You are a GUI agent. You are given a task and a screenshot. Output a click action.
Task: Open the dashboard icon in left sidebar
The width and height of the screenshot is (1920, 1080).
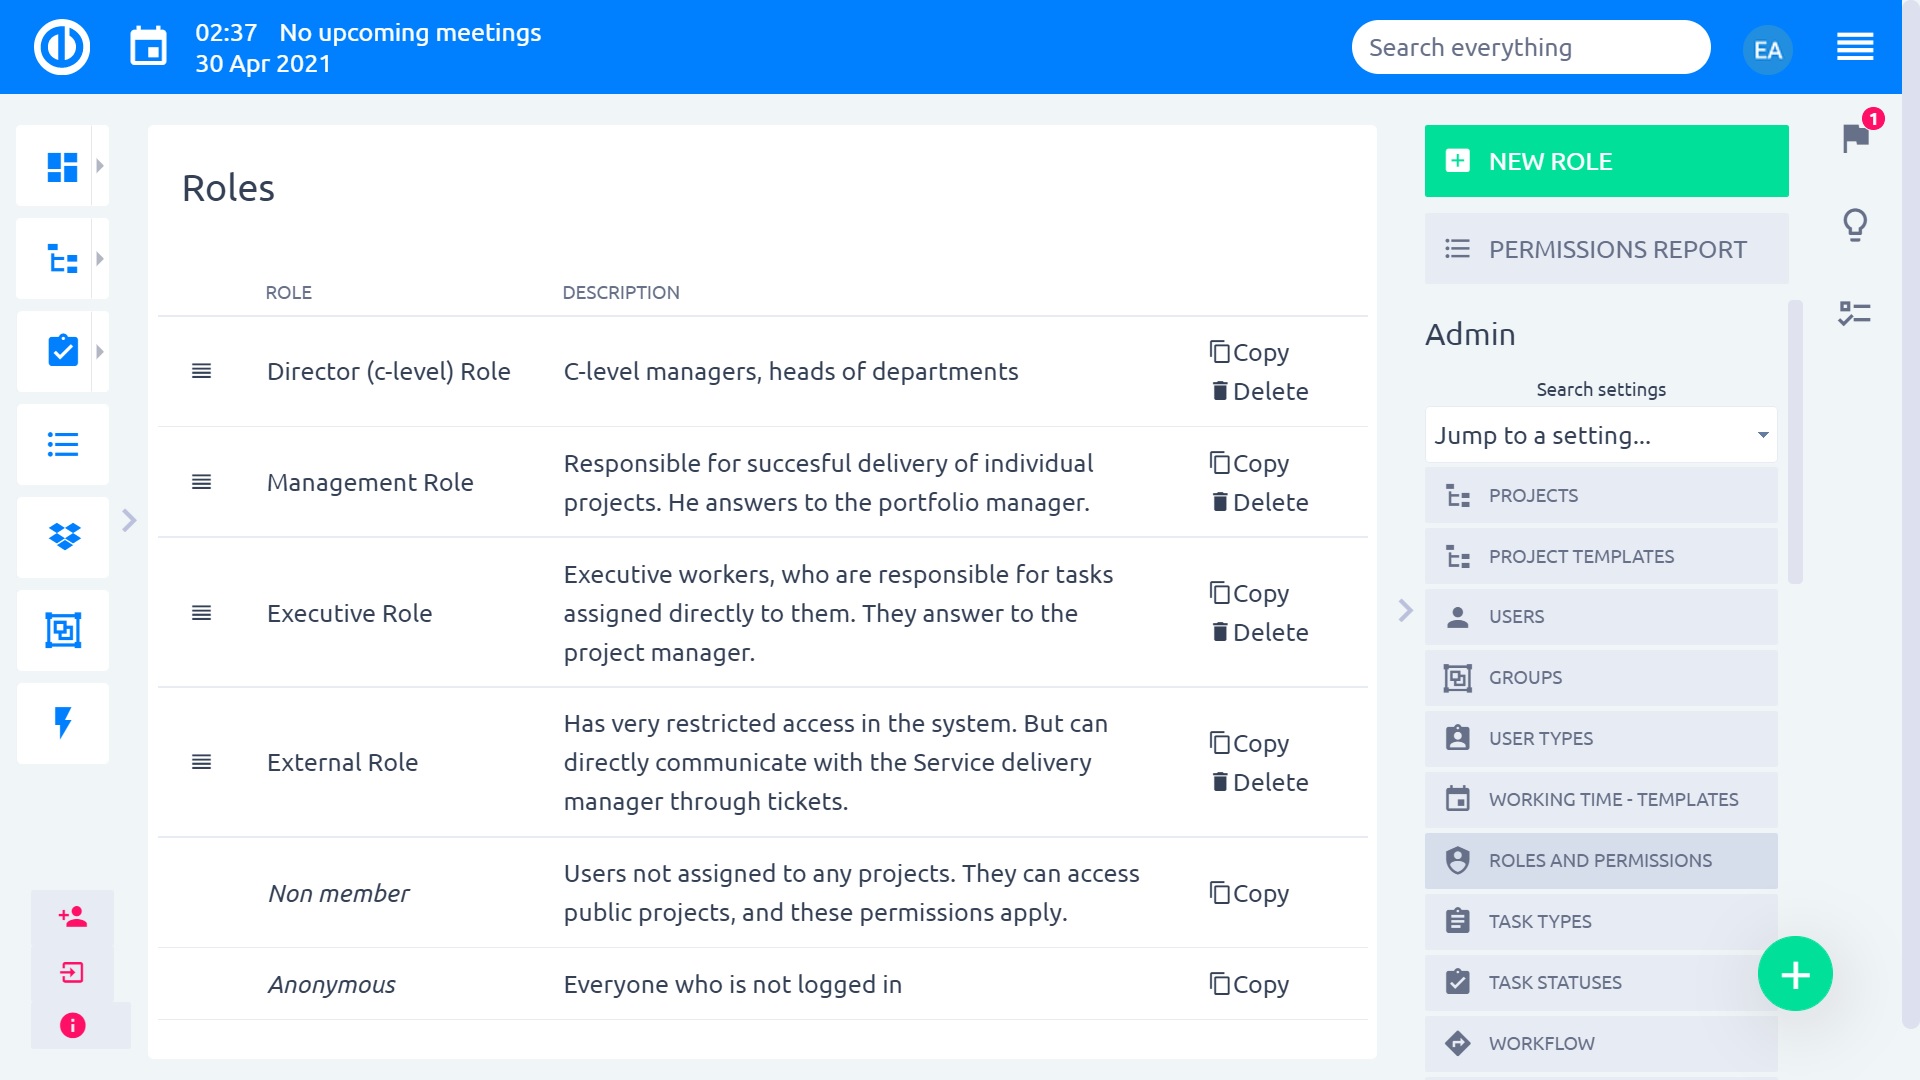[x=62, y=166]
